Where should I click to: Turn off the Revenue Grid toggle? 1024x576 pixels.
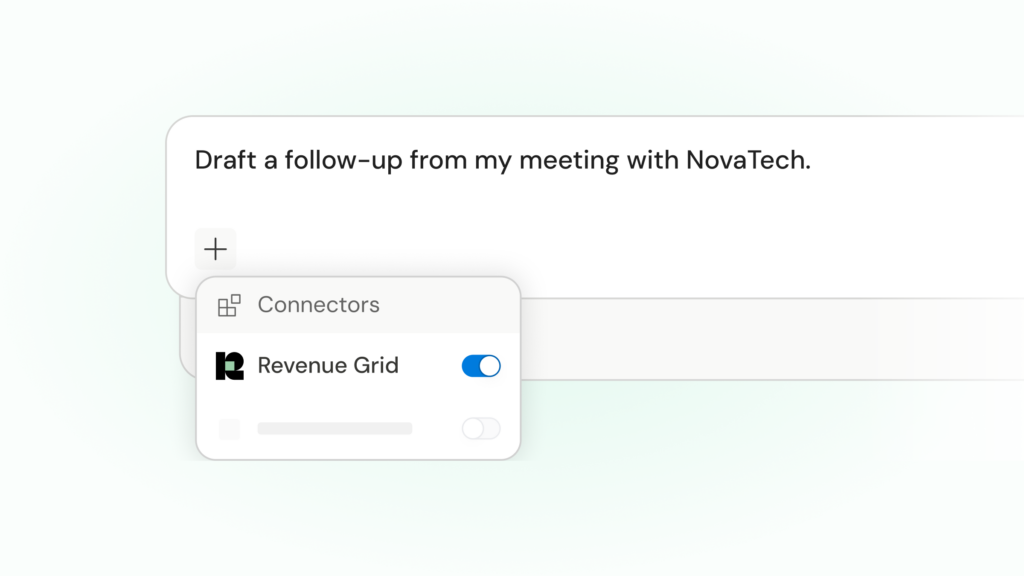point(481,366)
